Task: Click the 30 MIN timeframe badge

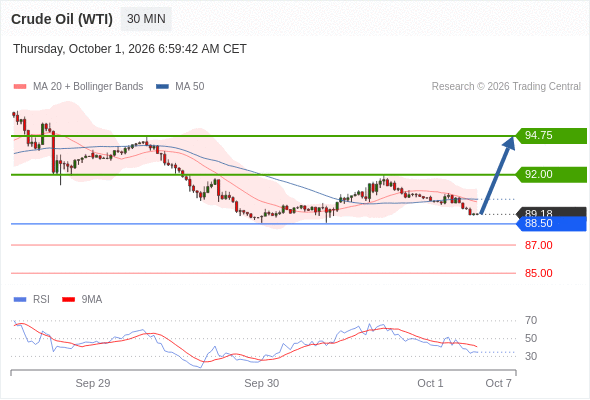Action: click(146, 19)
